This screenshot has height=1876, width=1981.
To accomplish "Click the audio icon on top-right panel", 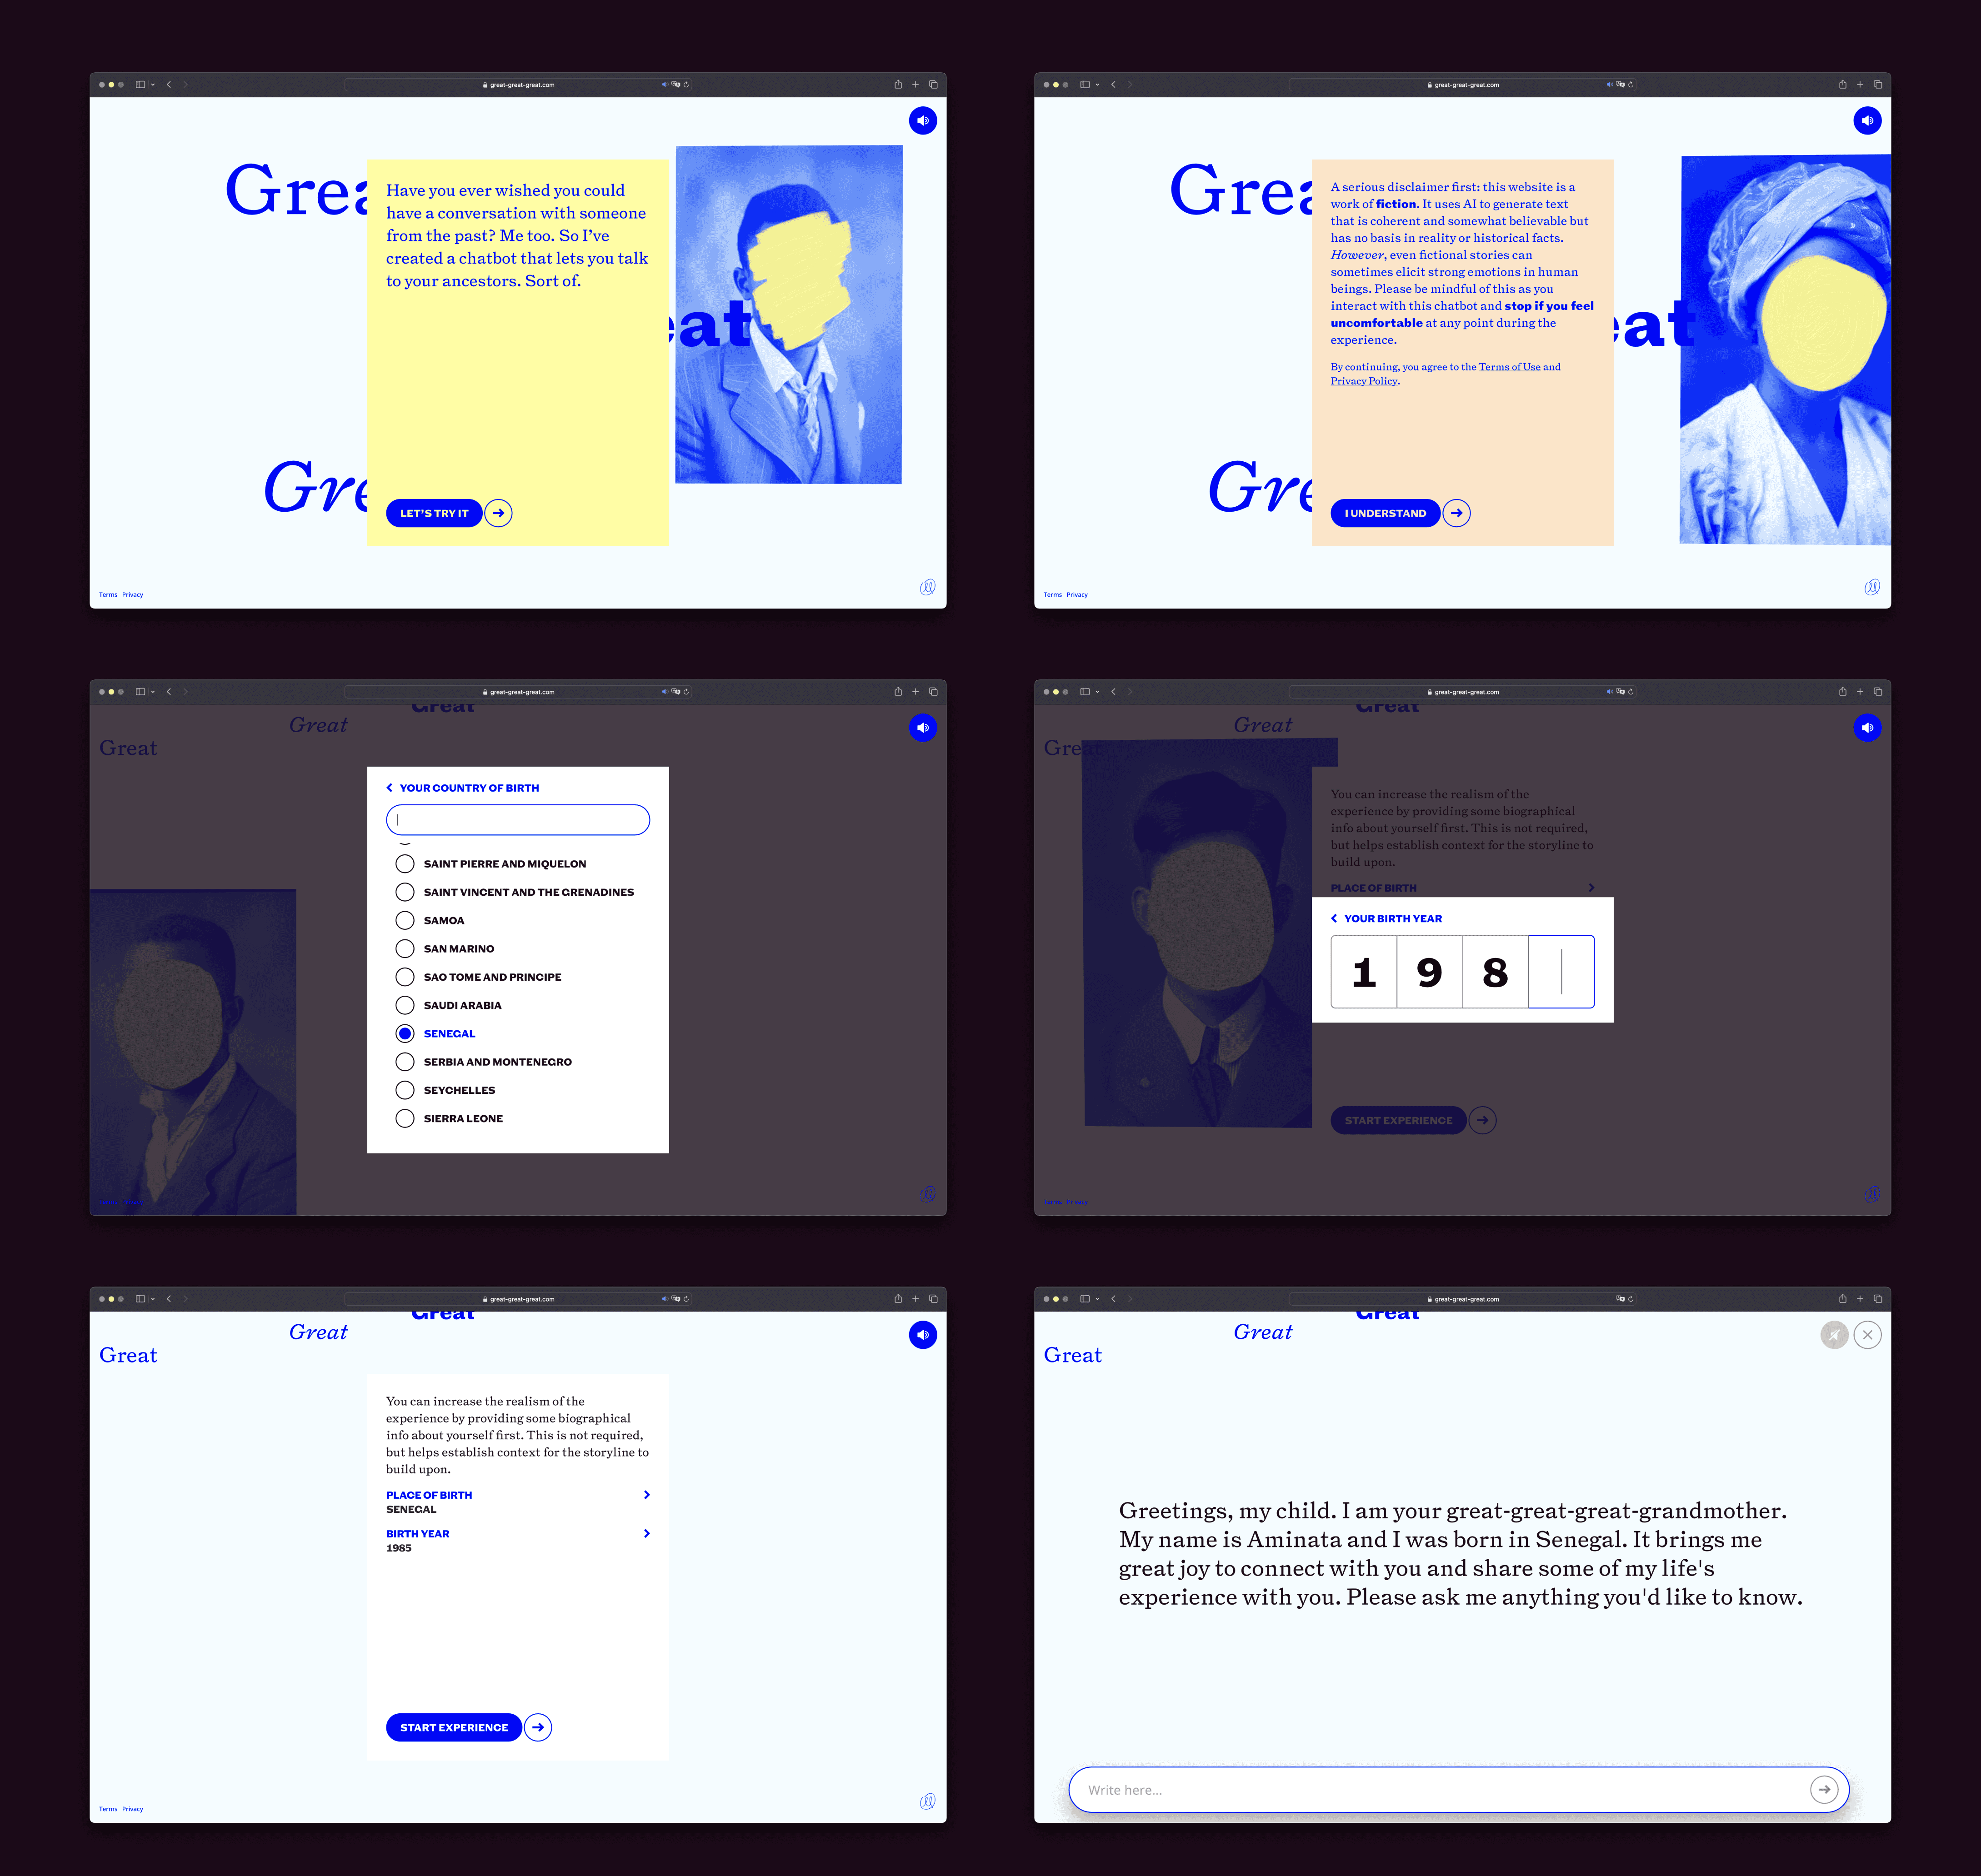I will pyautogui.click(x=1868, y=120).
